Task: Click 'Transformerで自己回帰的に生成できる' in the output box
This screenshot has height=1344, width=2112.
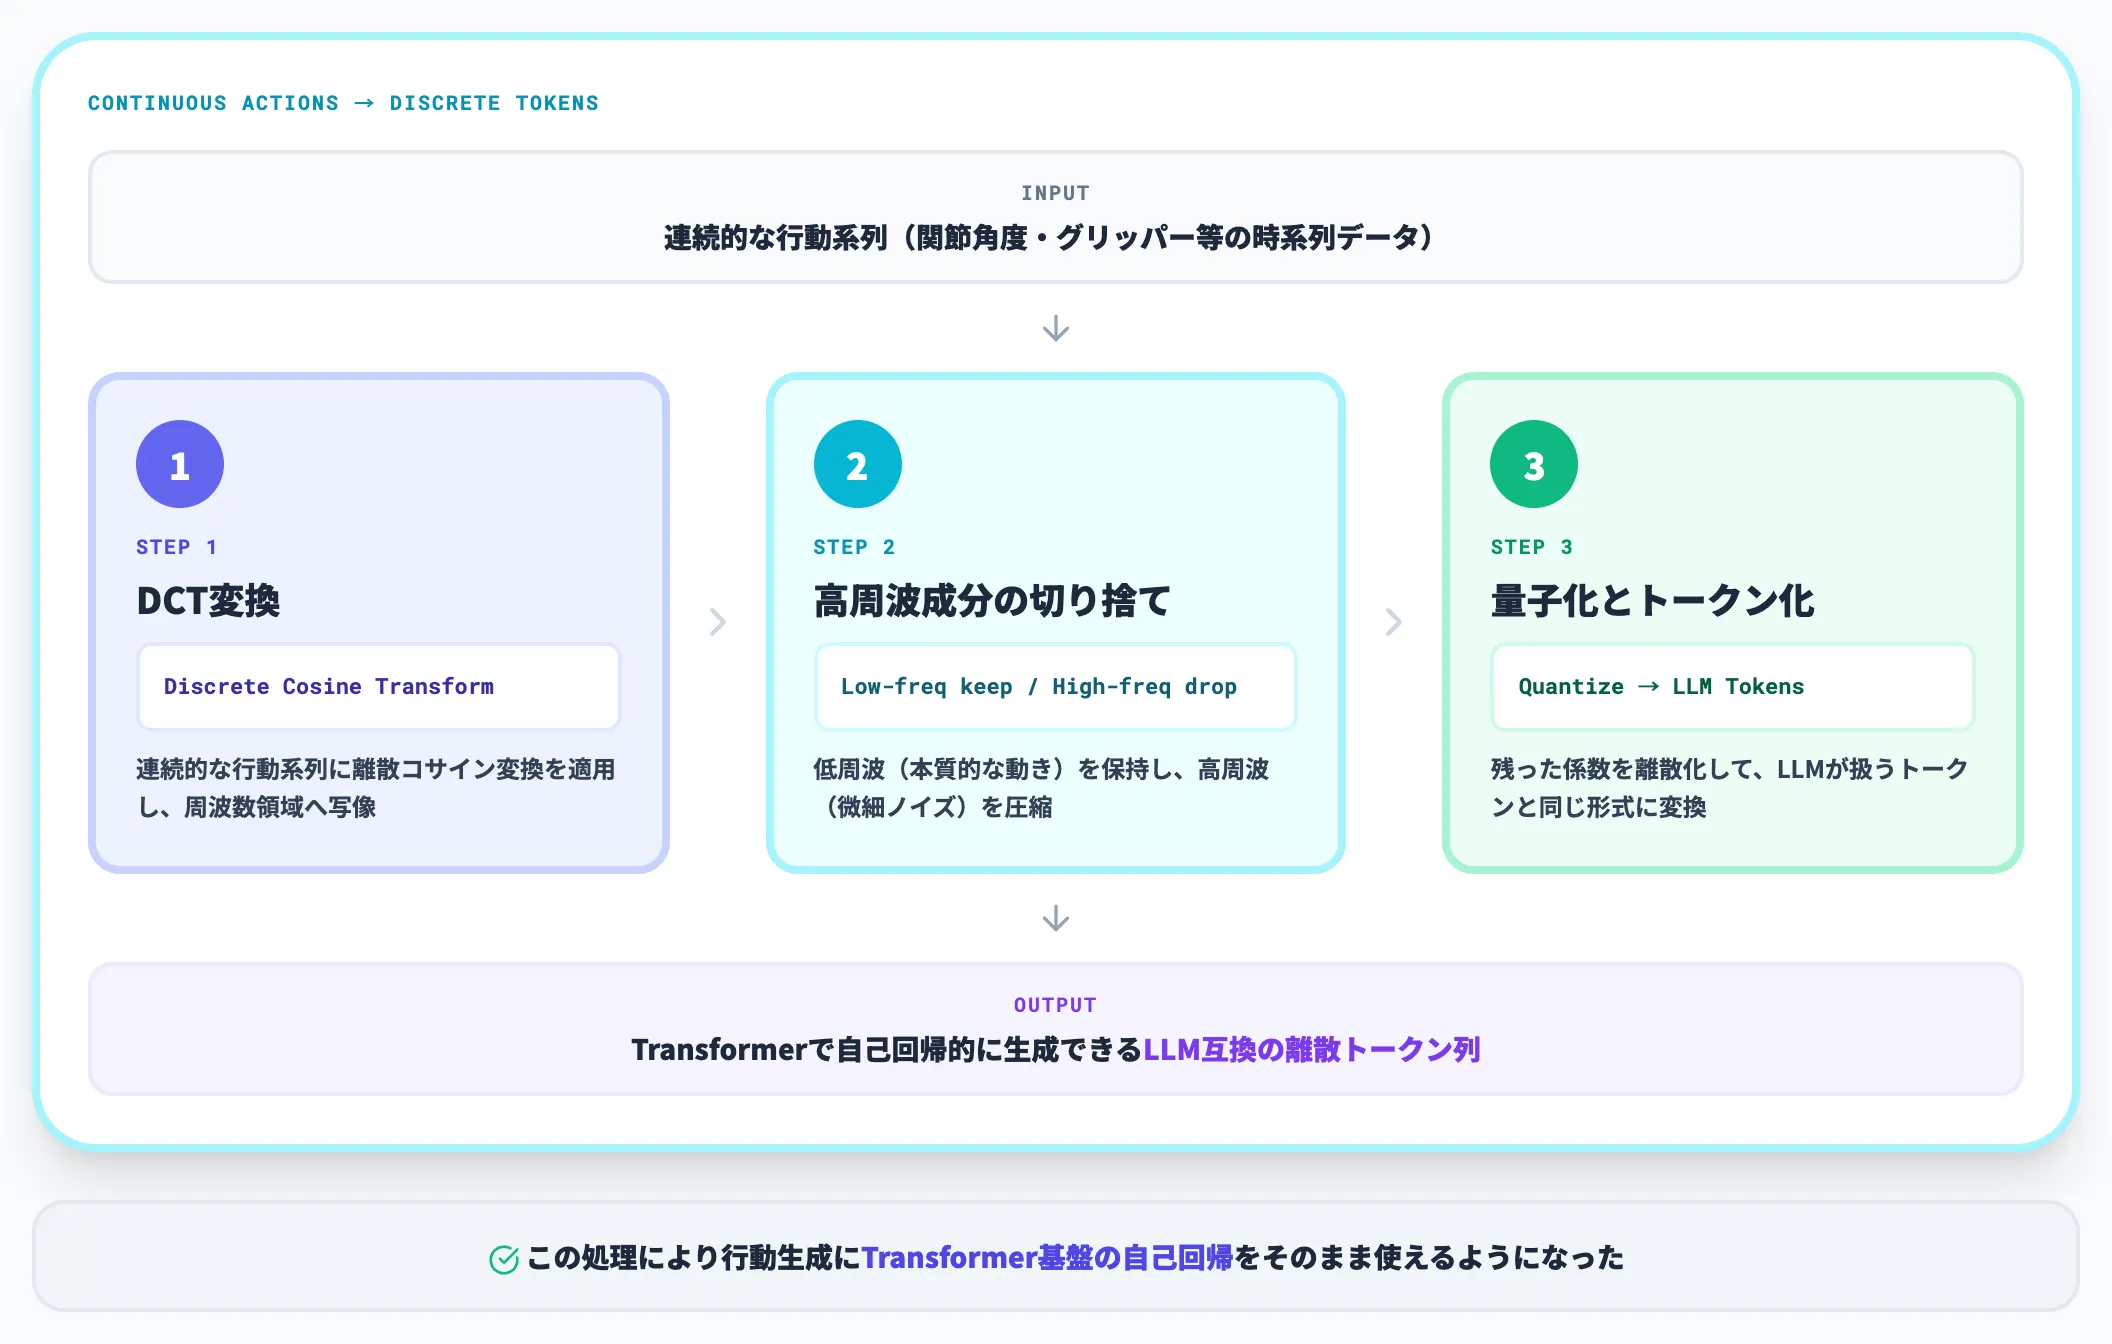Action: coord(887,1050)
